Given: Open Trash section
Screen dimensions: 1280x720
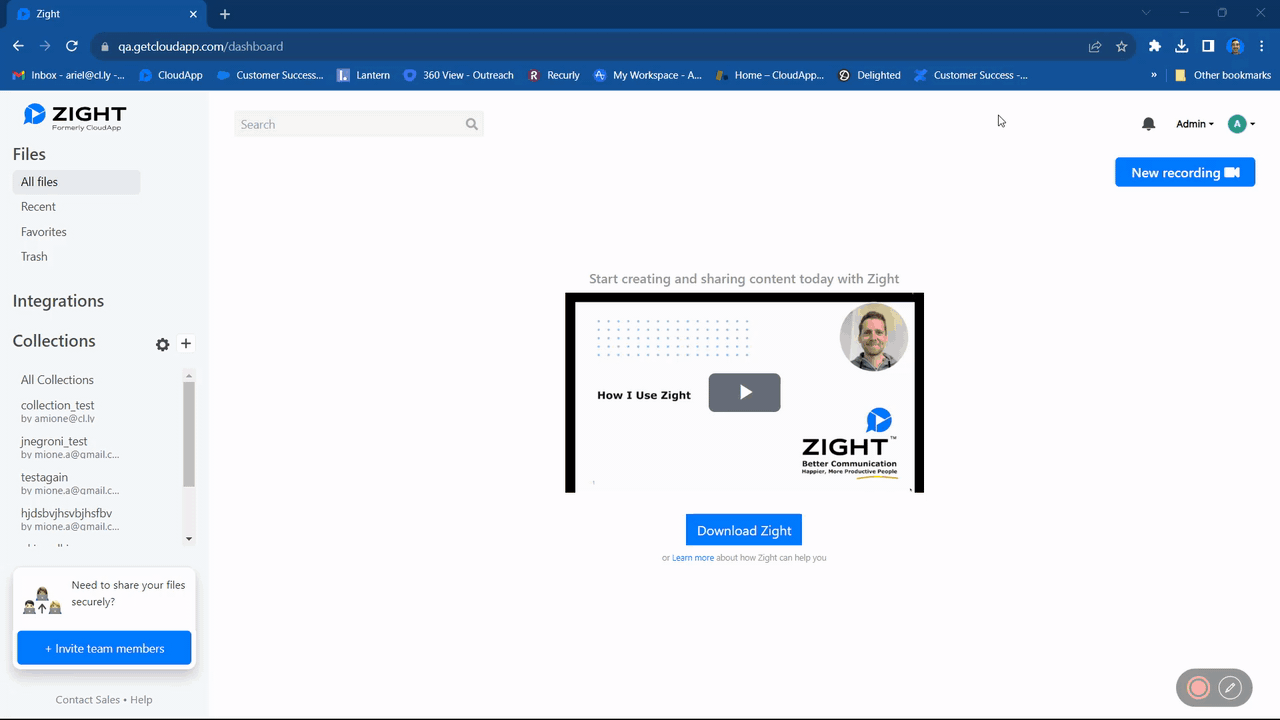Looking at the screenshot, I should coord(34,257).
